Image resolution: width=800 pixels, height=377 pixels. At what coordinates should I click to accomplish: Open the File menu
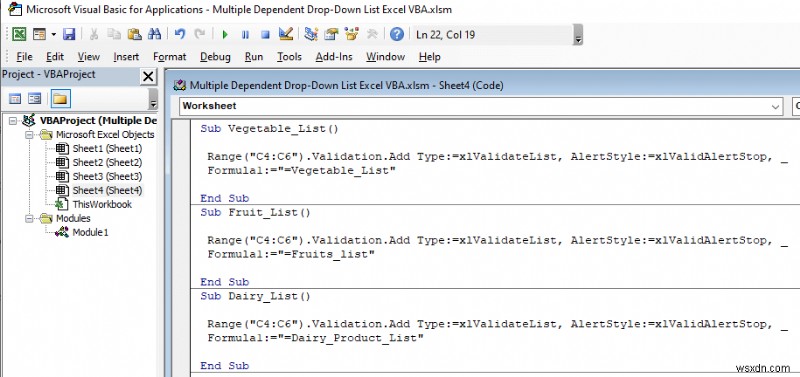point(24,57)
